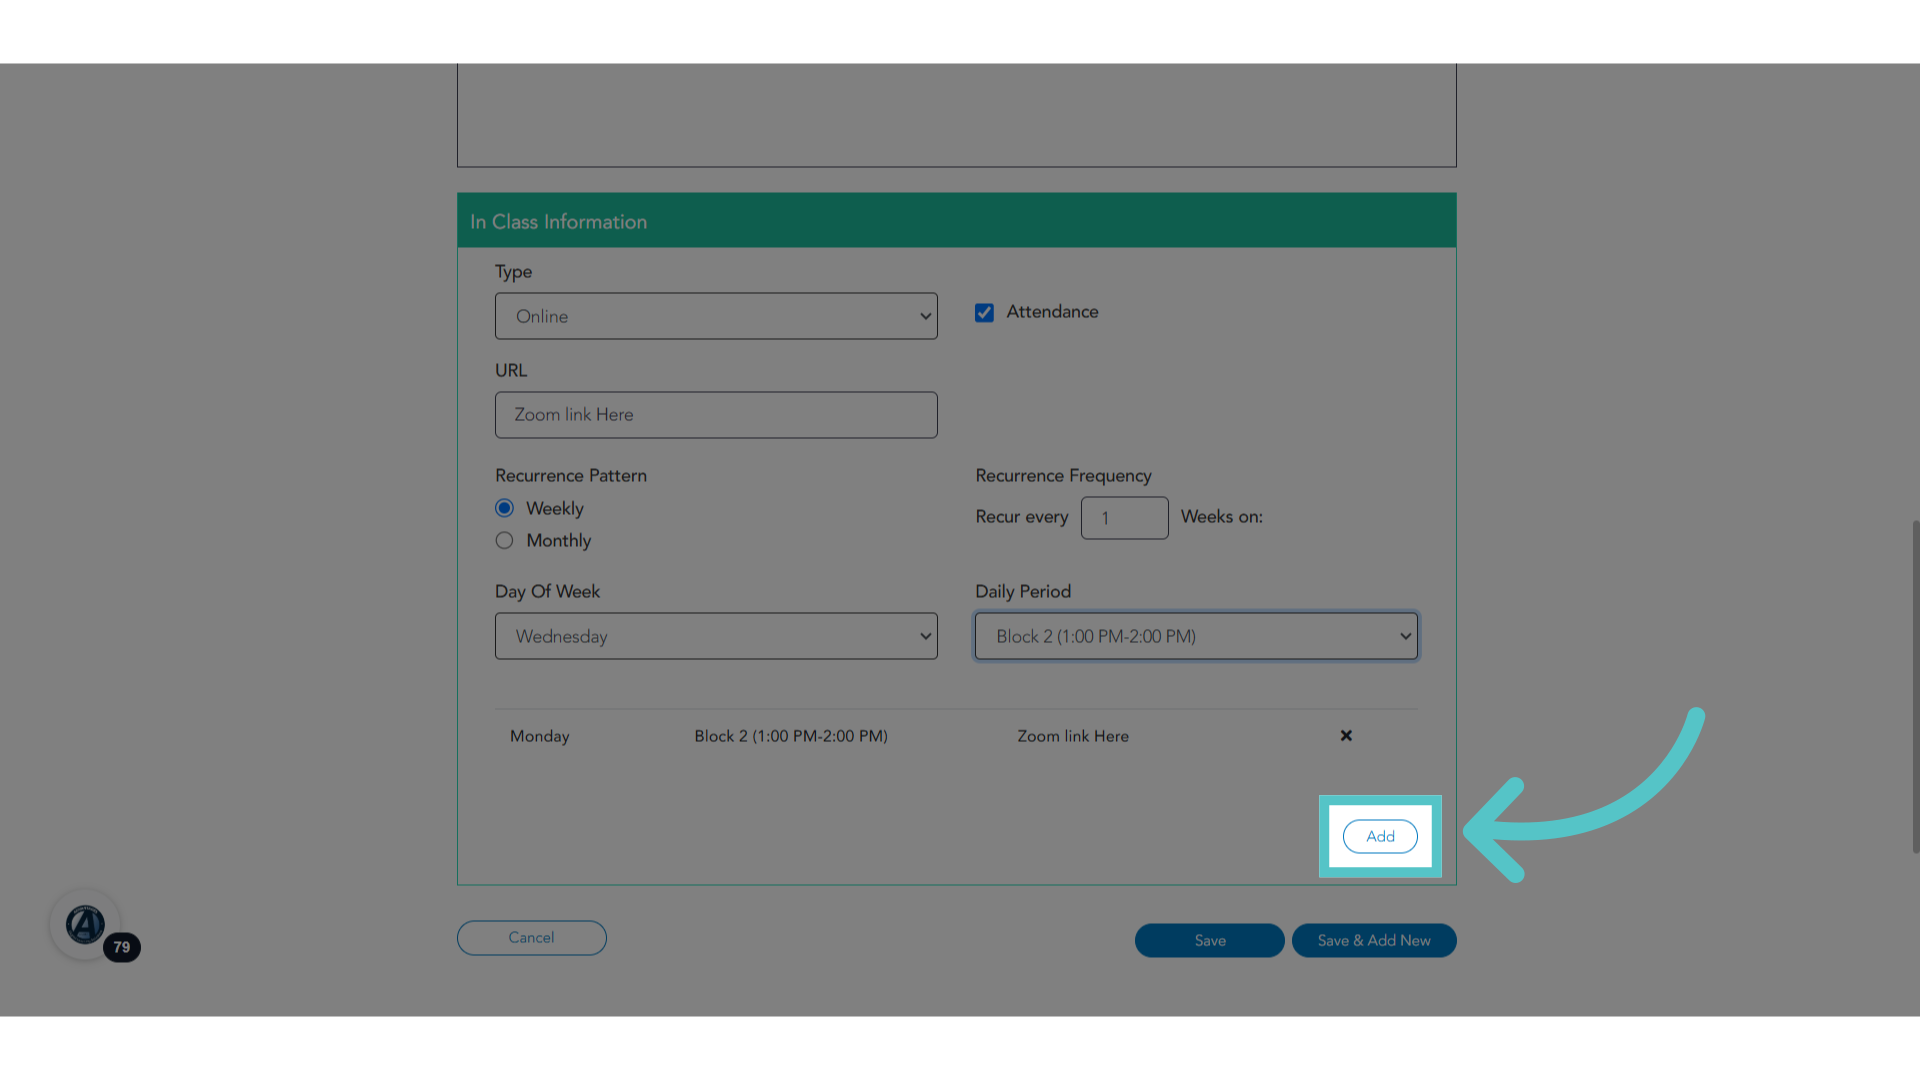Click the Save button
This screenshot has height=1080, width=1920.
[1210, 940]
